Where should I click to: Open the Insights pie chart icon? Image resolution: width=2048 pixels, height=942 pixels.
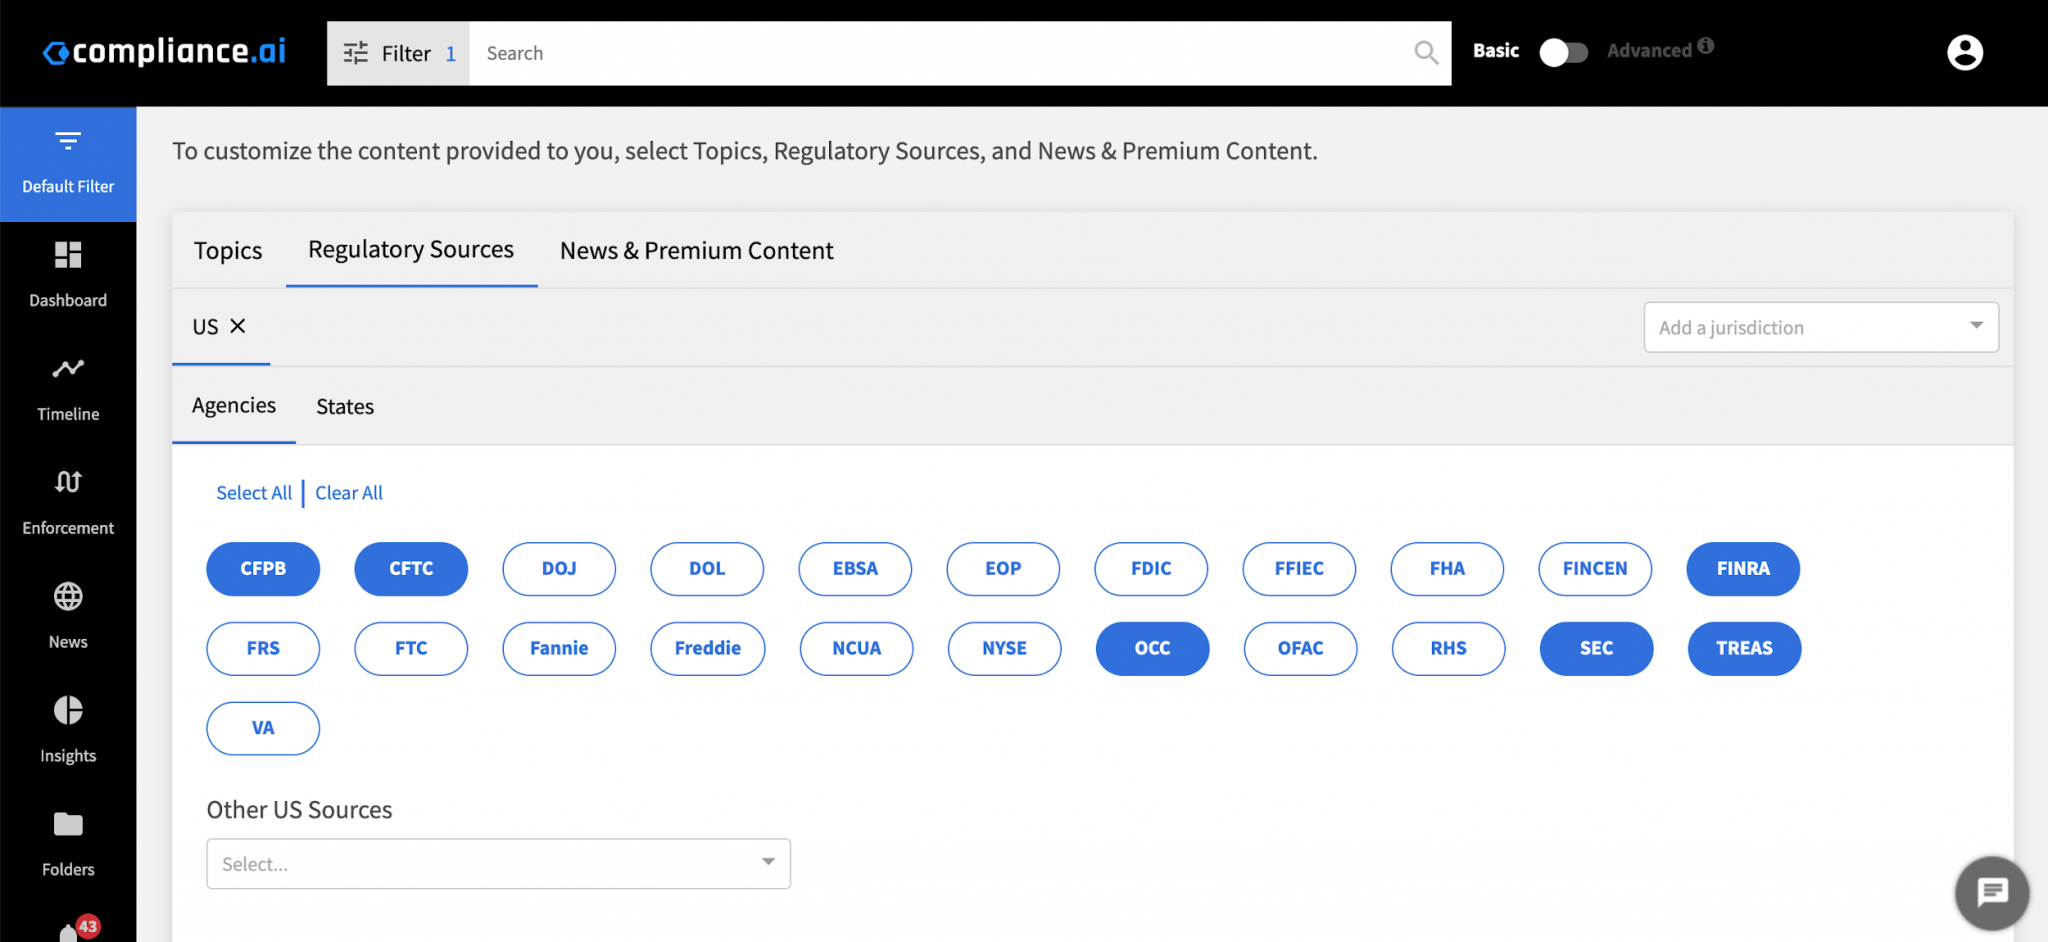[68, 711]
